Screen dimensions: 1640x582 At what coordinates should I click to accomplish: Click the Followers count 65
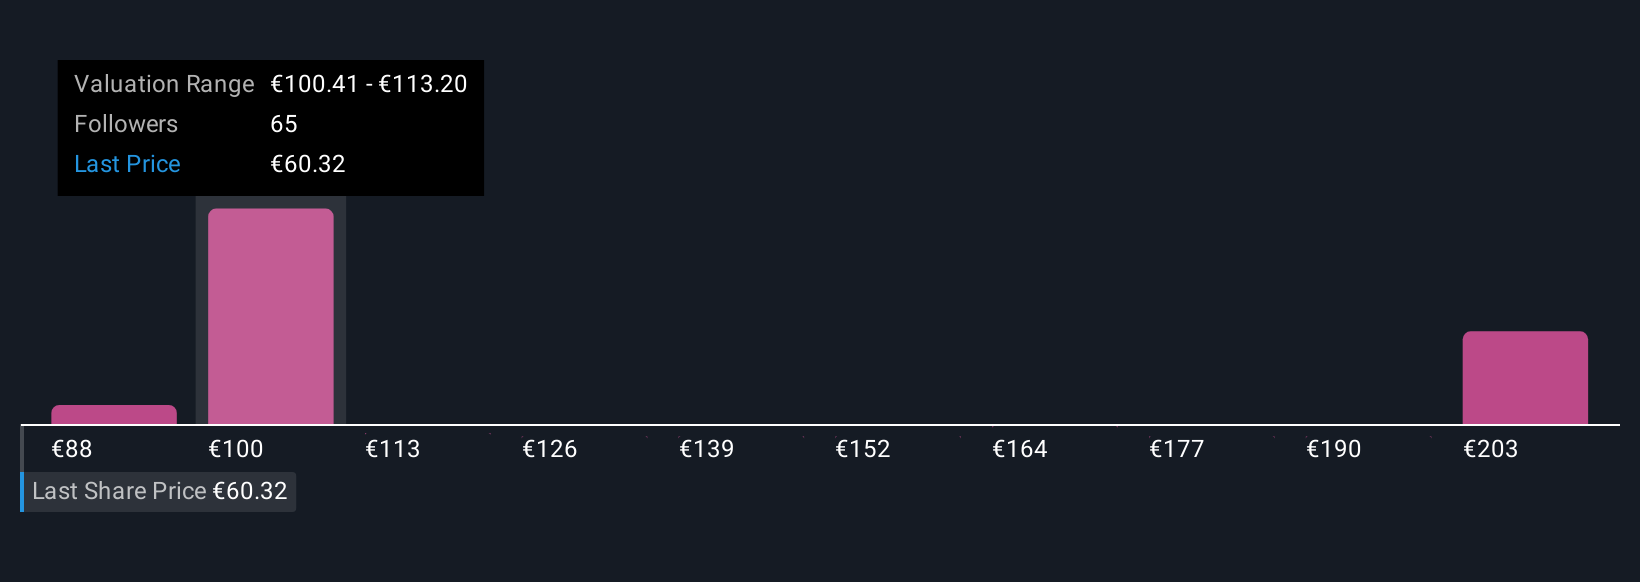point(284,124)
